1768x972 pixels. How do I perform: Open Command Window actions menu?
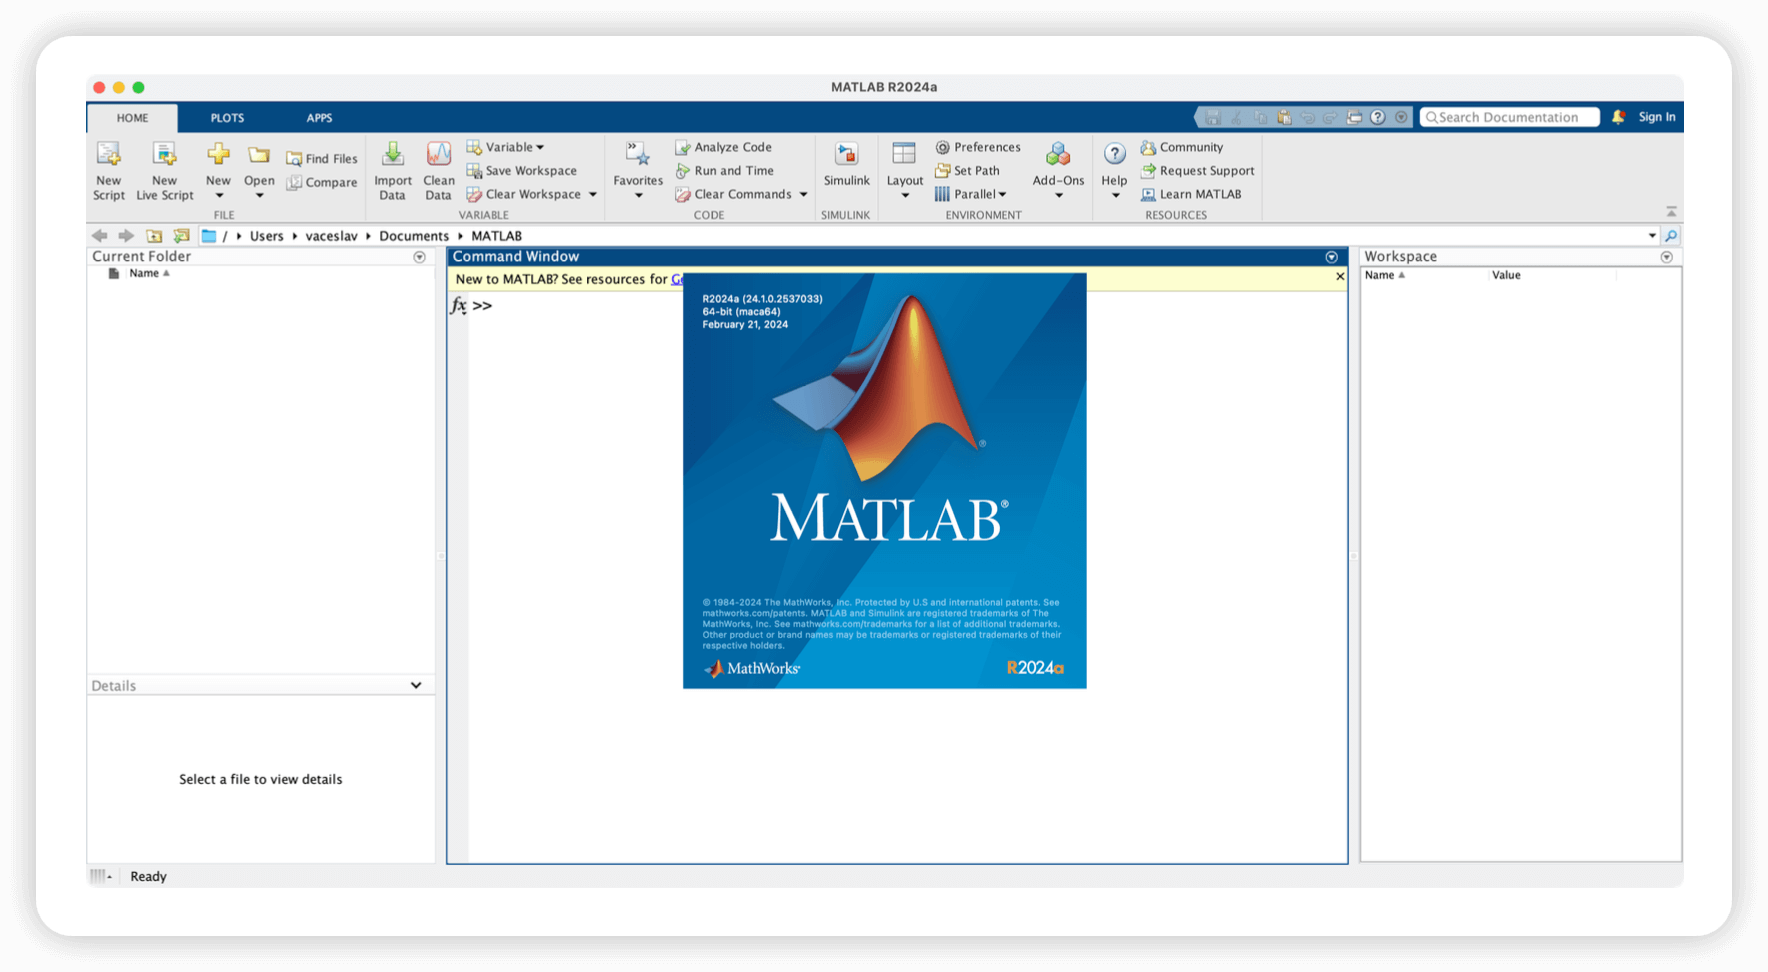[1331, 257]
